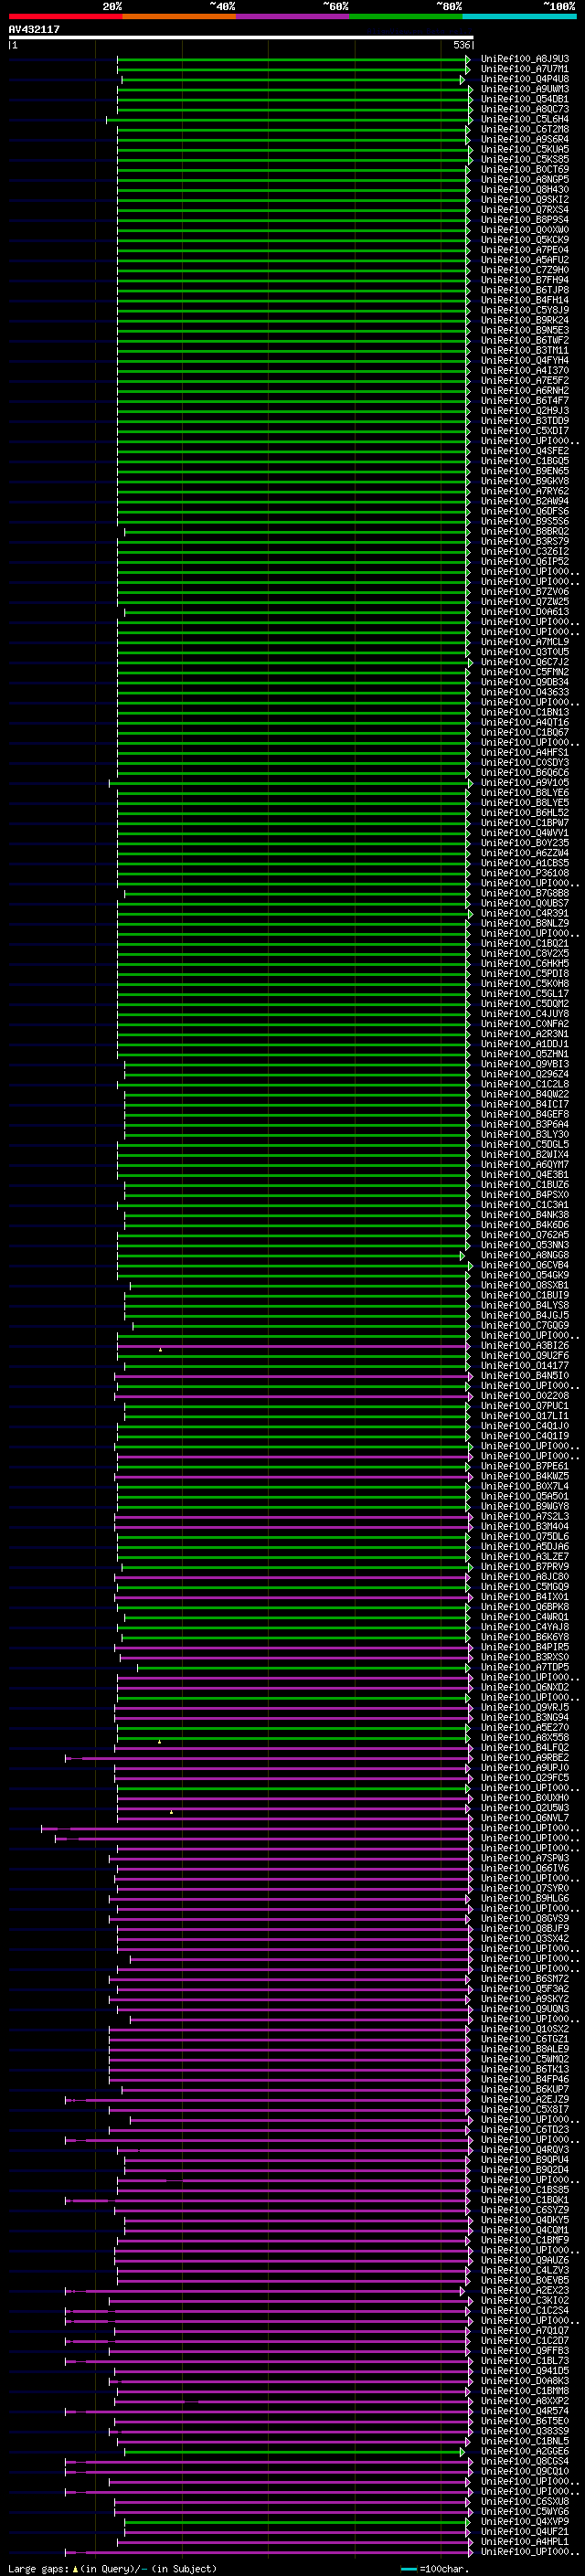This screenshot has width=585, height=2576.
Task: Select the UniRef100_Q2U5W3 hit label
Action: click(x=525, y=1808)
